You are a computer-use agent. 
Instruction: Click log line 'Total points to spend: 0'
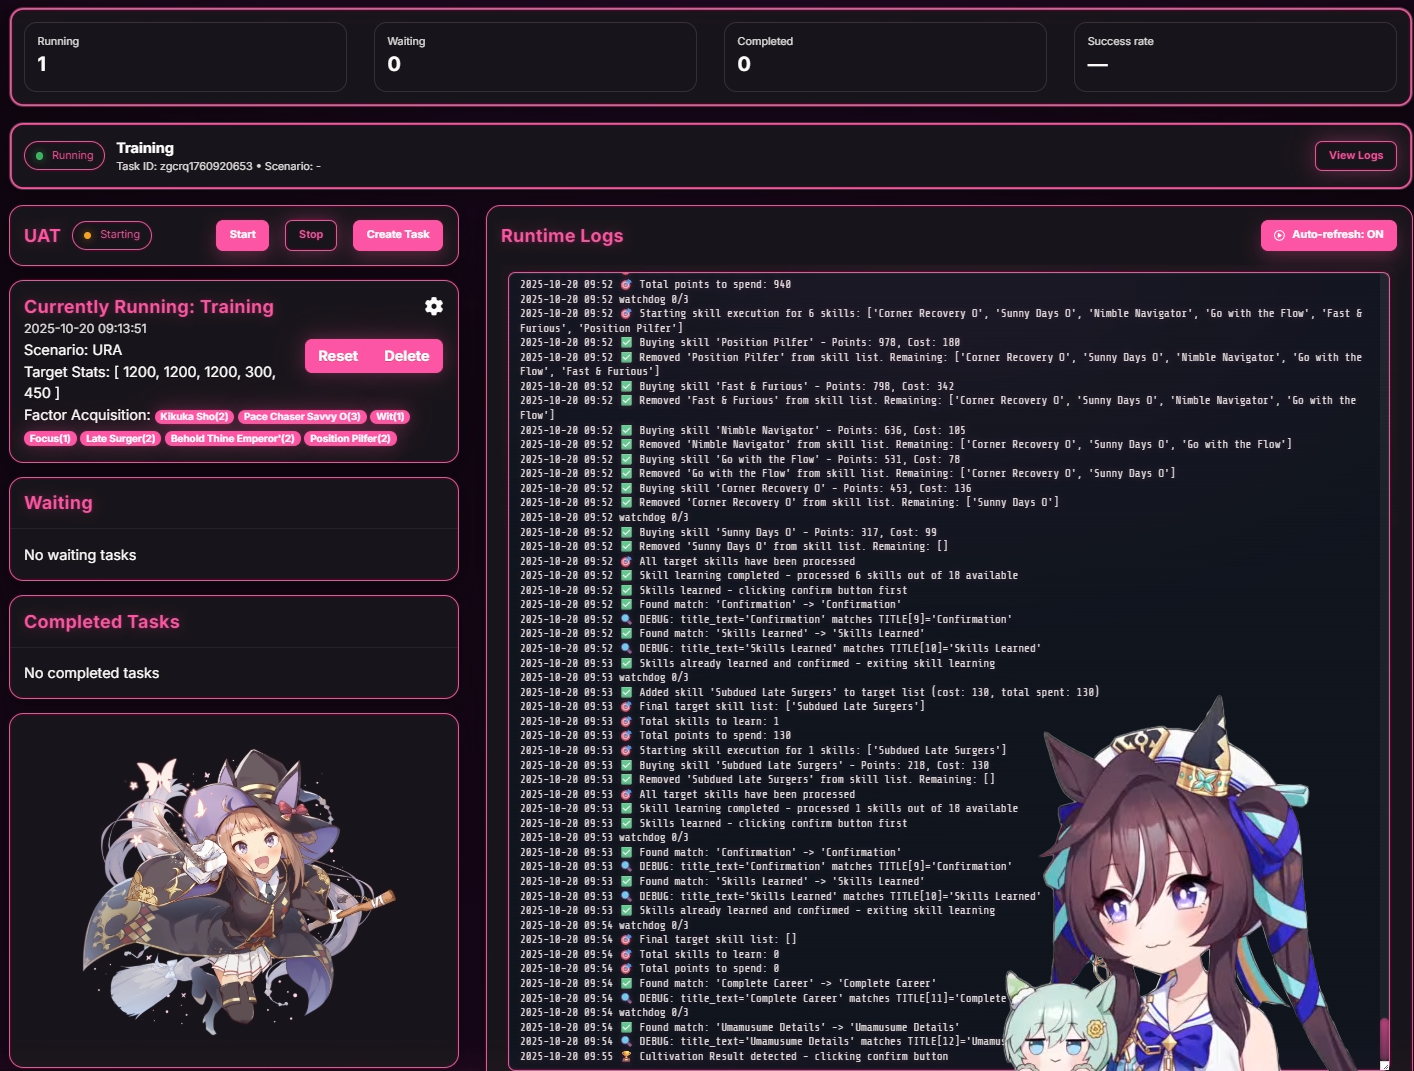649,969
